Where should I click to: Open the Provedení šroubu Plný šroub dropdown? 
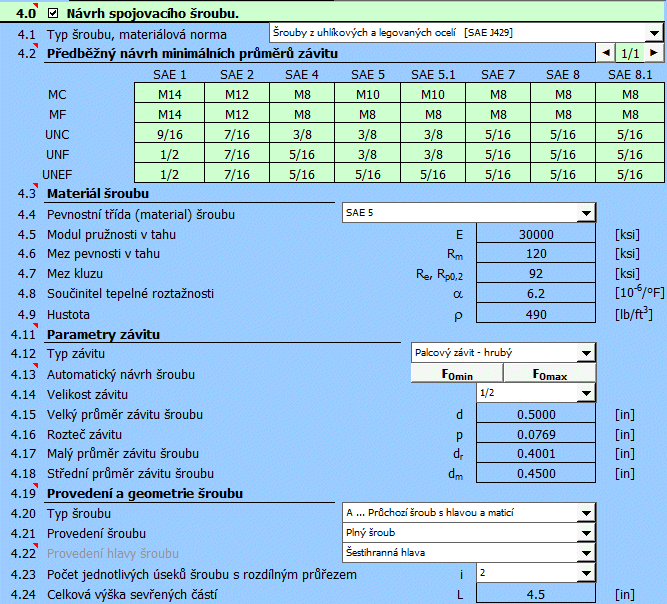(585, 533)
